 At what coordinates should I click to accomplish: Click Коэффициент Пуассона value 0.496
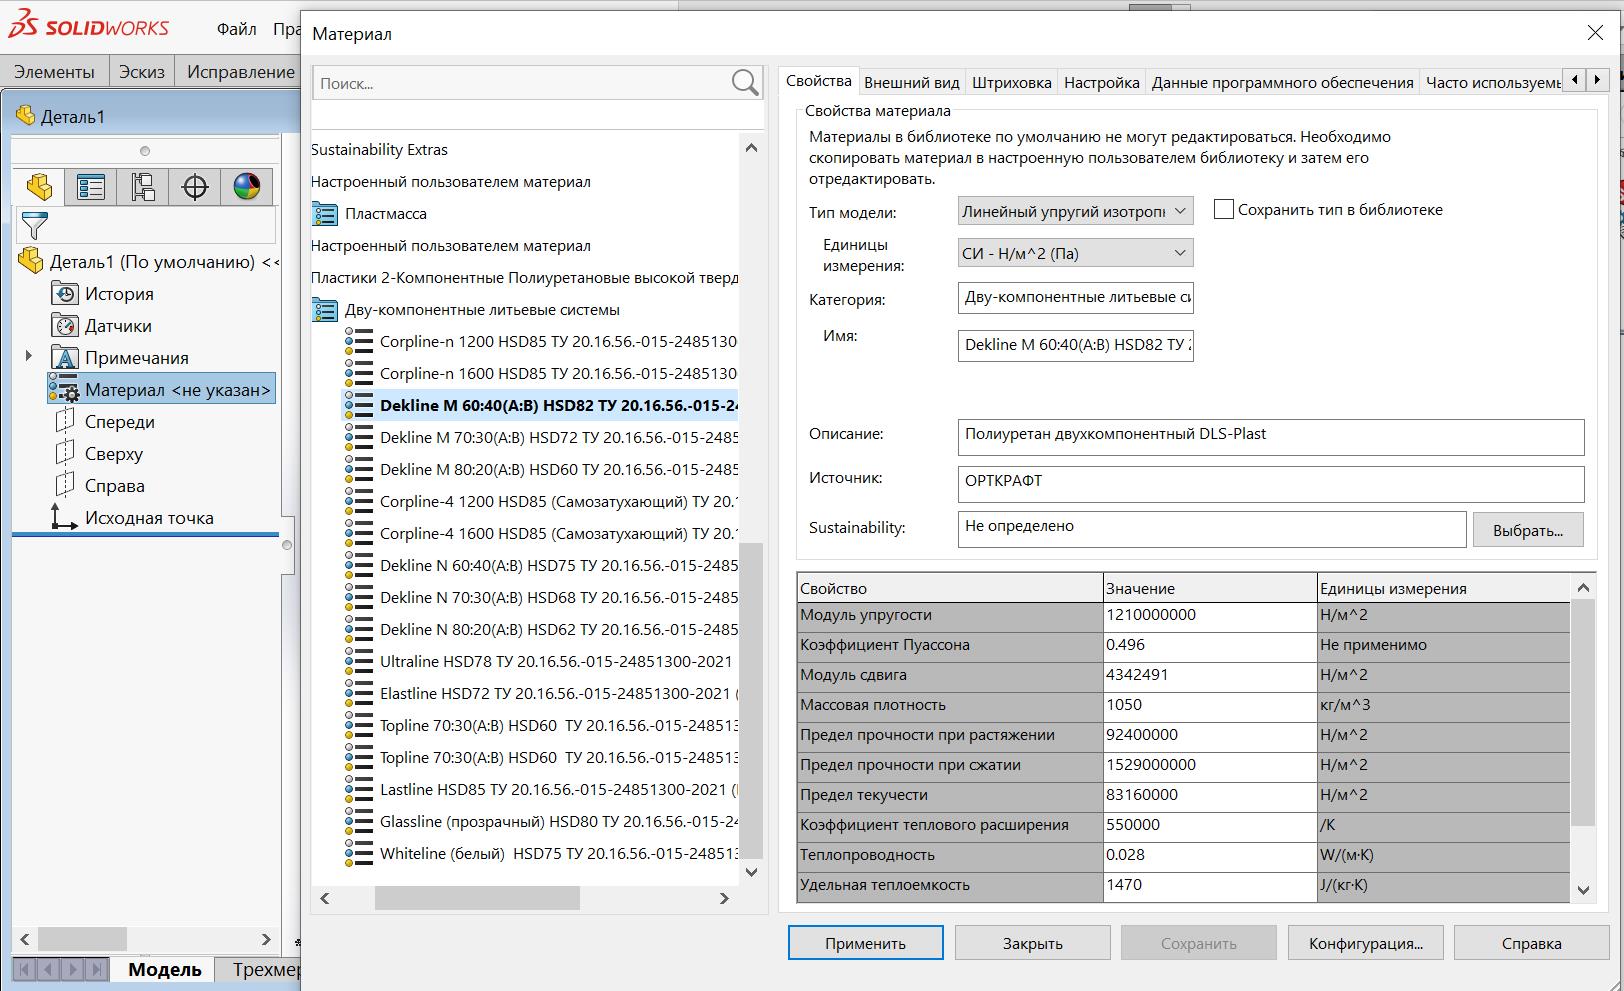point(1210,645)
